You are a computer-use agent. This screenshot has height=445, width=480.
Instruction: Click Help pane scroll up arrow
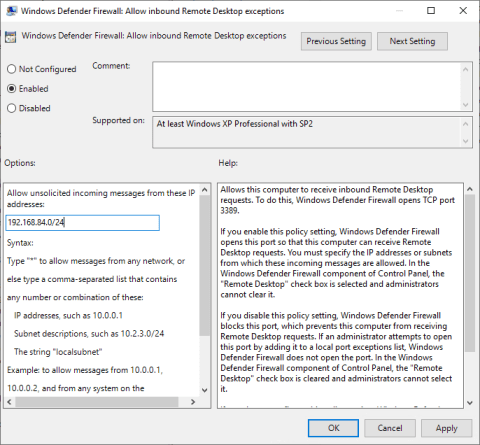[470, 189]
